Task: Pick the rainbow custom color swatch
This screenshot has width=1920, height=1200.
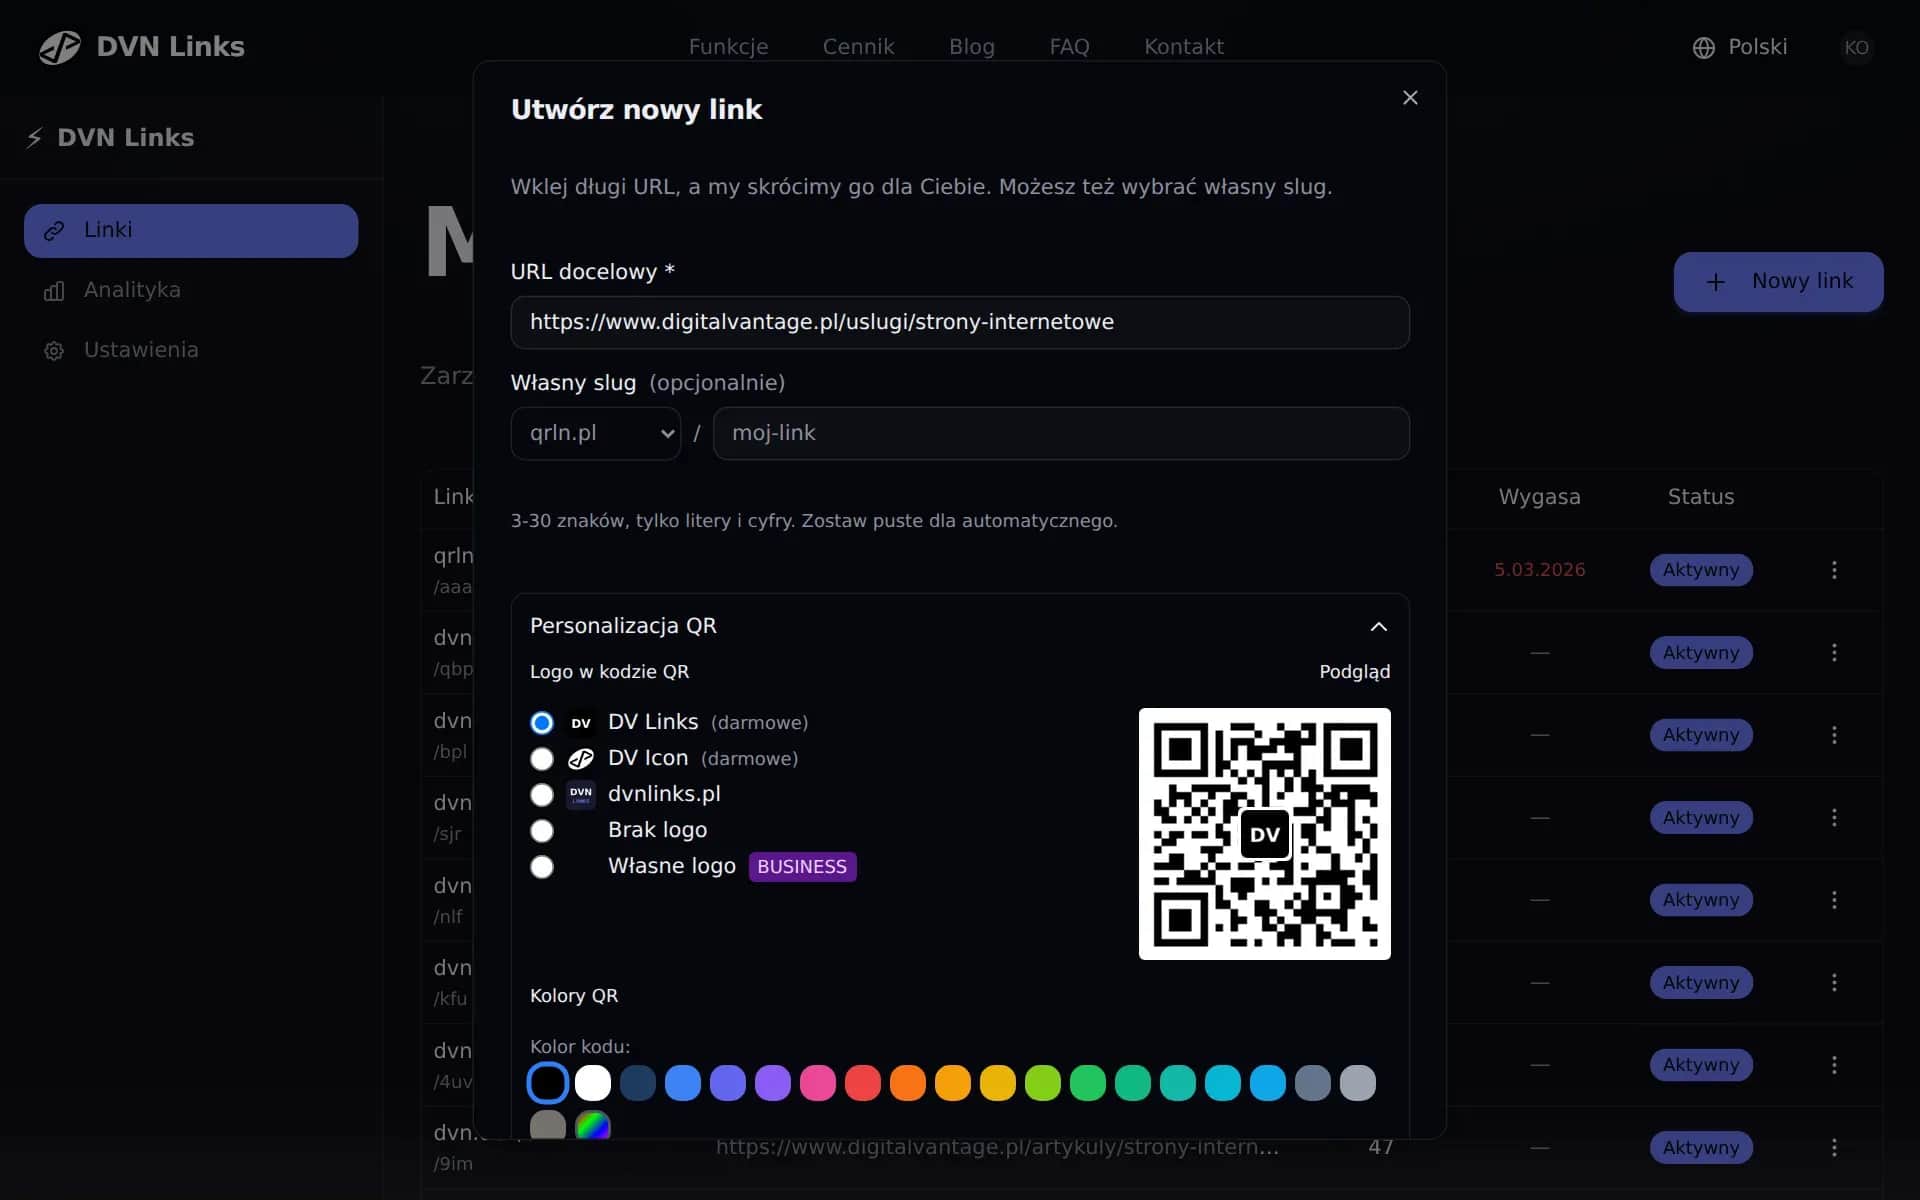Action: click(593, 1126)
